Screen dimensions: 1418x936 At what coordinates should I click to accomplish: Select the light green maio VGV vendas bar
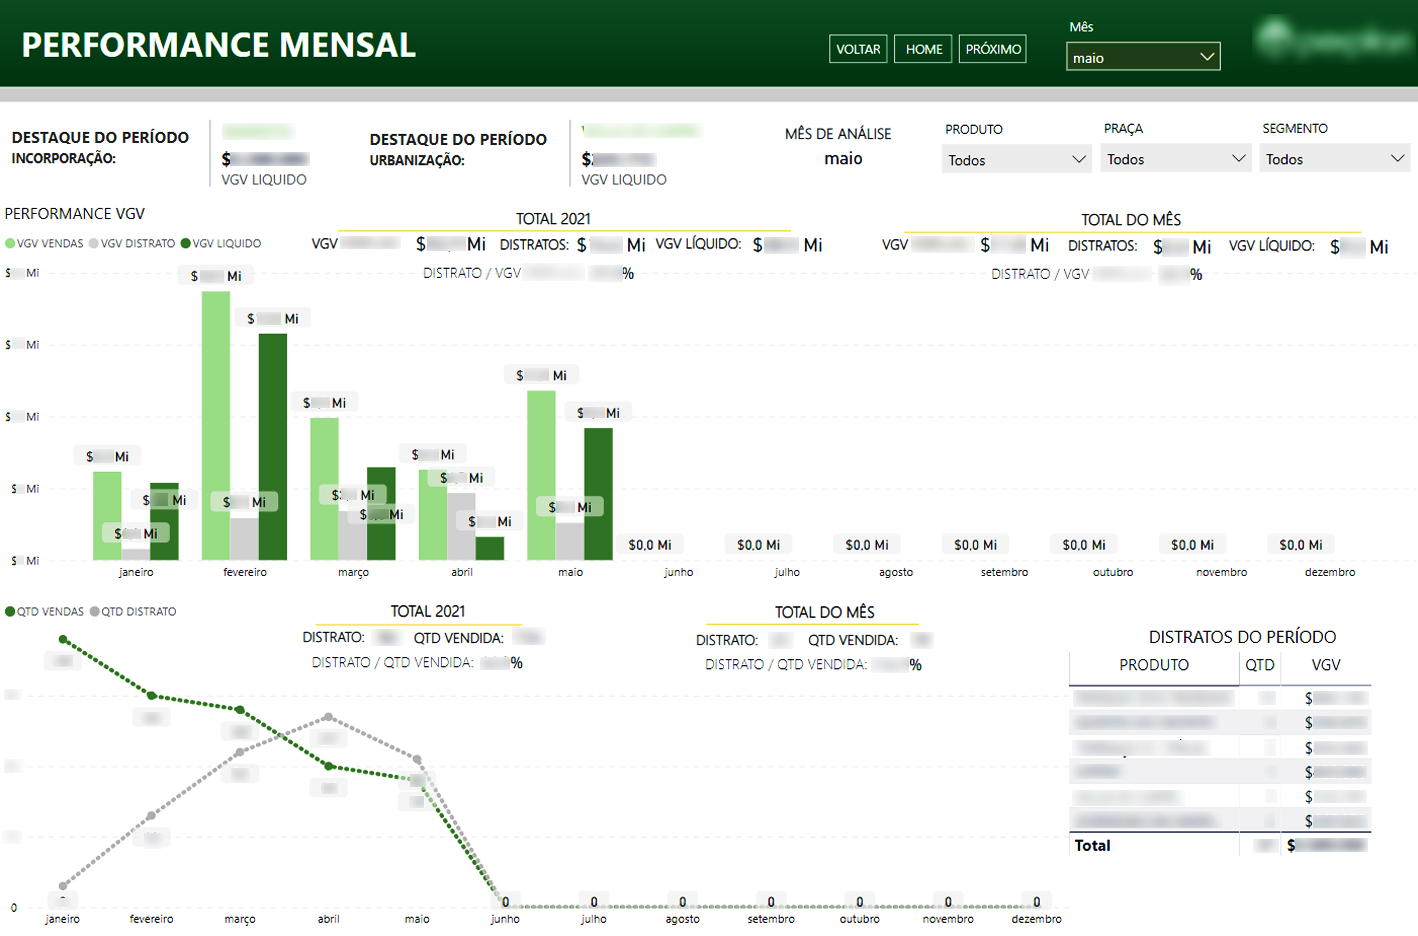[541, 475]
